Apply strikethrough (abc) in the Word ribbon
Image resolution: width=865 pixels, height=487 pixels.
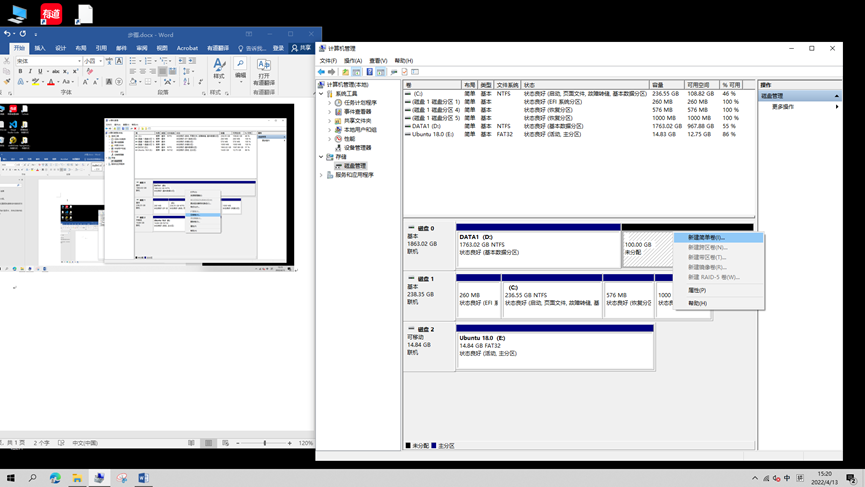(x=56, y=72)
